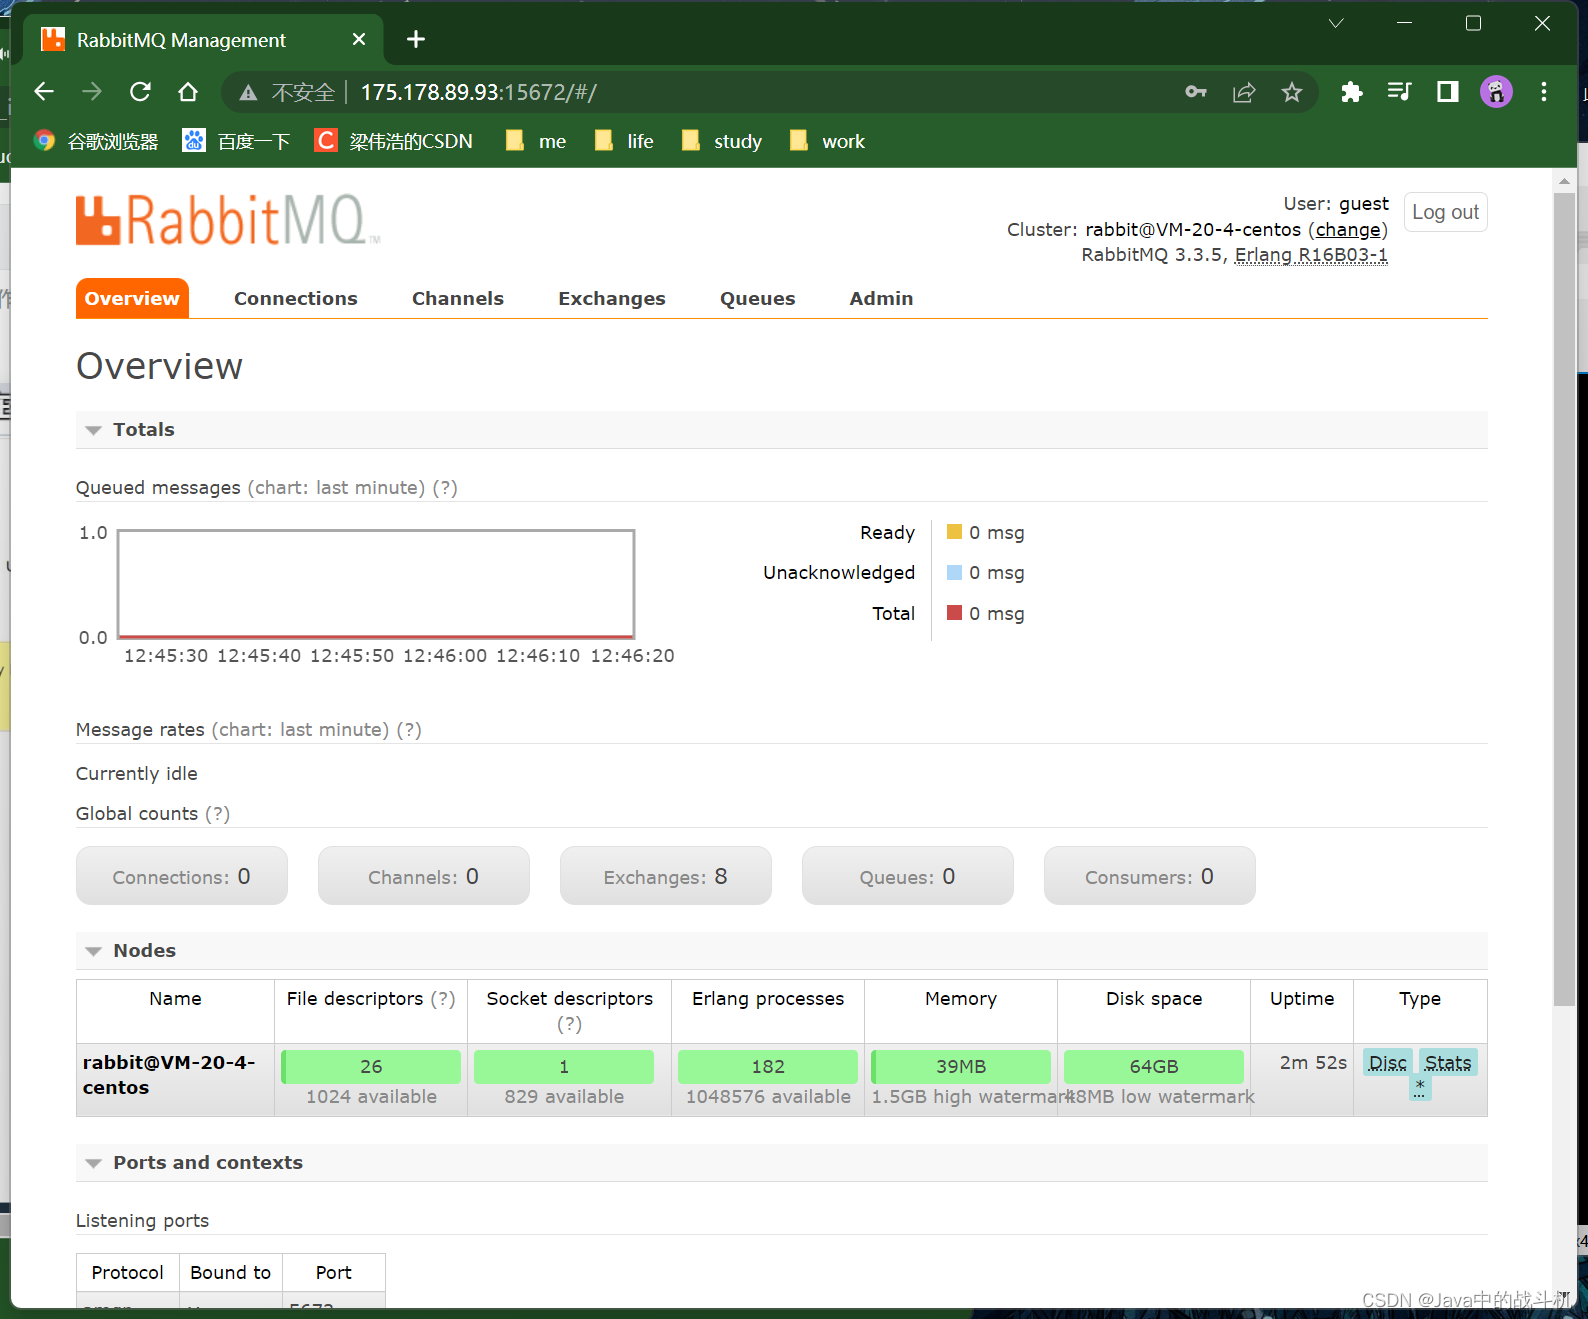Switch to the Exchanges tab
This screenshot has height=1319, width=1588.
click(x=612, y=298)
